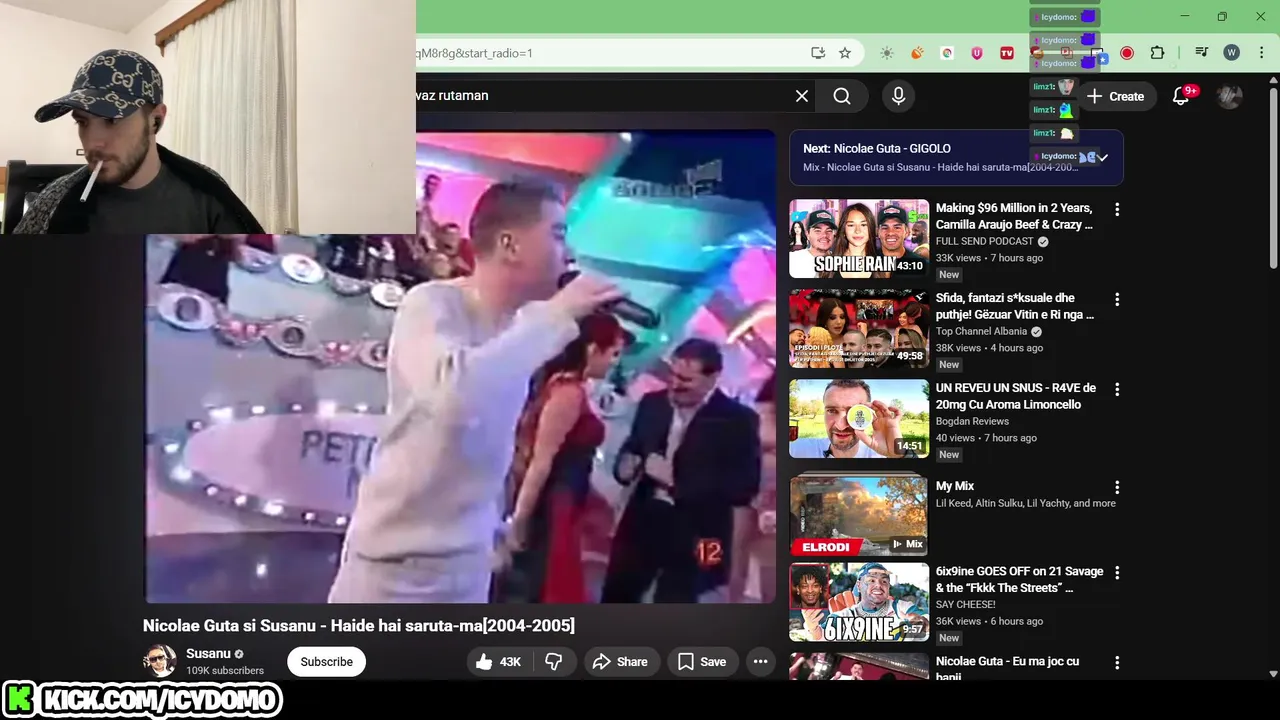Clear the YouTube search box with X
Viewport: 1280px width, 720px height.
pyautogui.click(x=802, y=96)
